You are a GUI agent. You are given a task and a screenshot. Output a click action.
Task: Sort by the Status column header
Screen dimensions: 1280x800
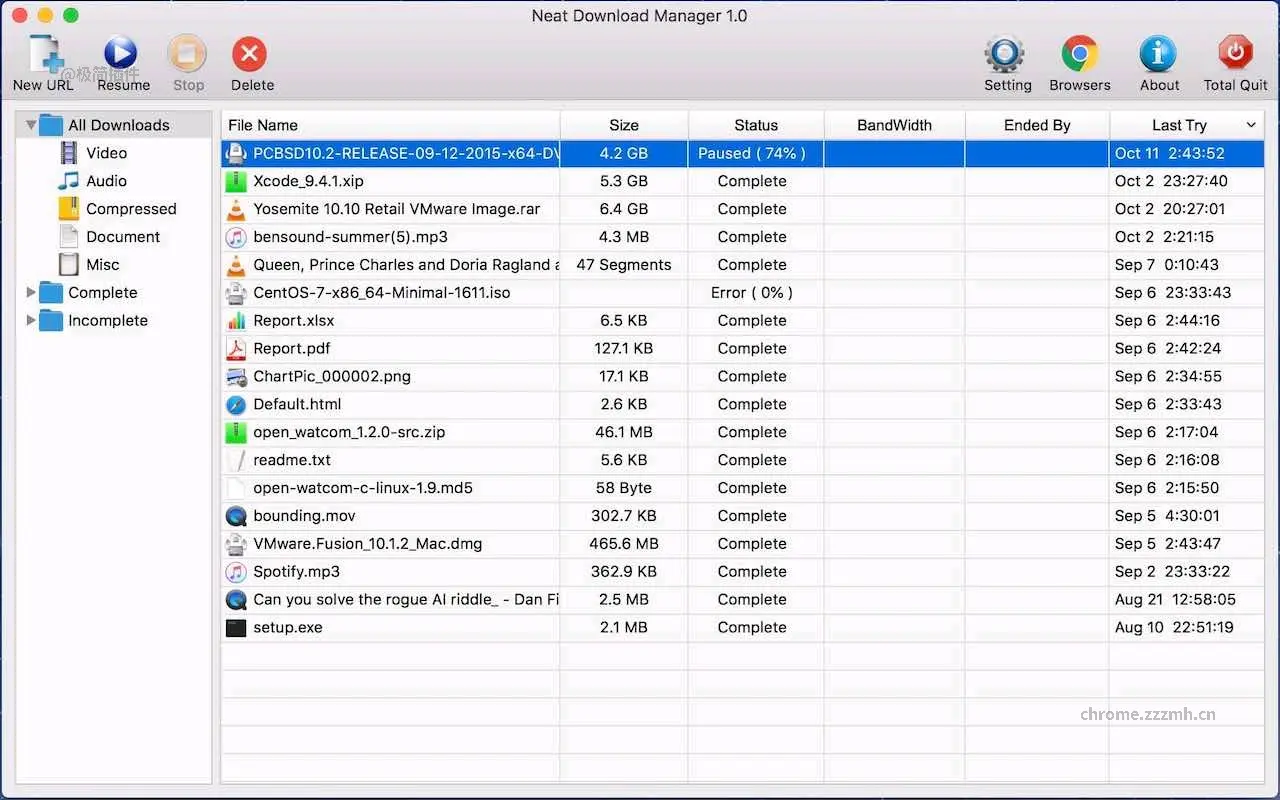click(755, 125)
